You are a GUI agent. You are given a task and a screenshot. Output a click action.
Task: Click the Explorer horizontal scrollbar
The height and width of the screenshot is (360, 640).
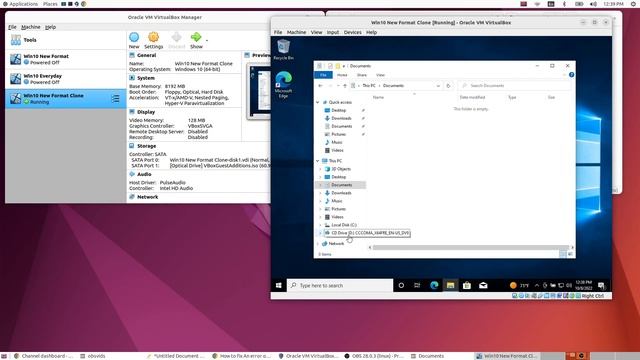click(x=470, y=247)
